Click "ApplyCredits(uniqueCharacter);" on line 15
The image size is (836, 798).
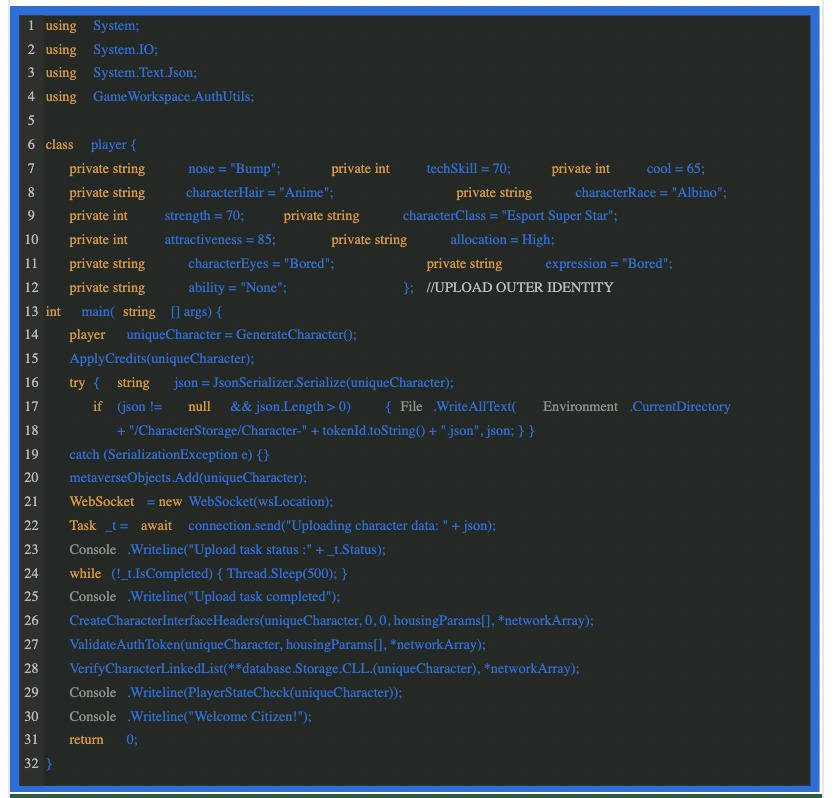(162, 358)
